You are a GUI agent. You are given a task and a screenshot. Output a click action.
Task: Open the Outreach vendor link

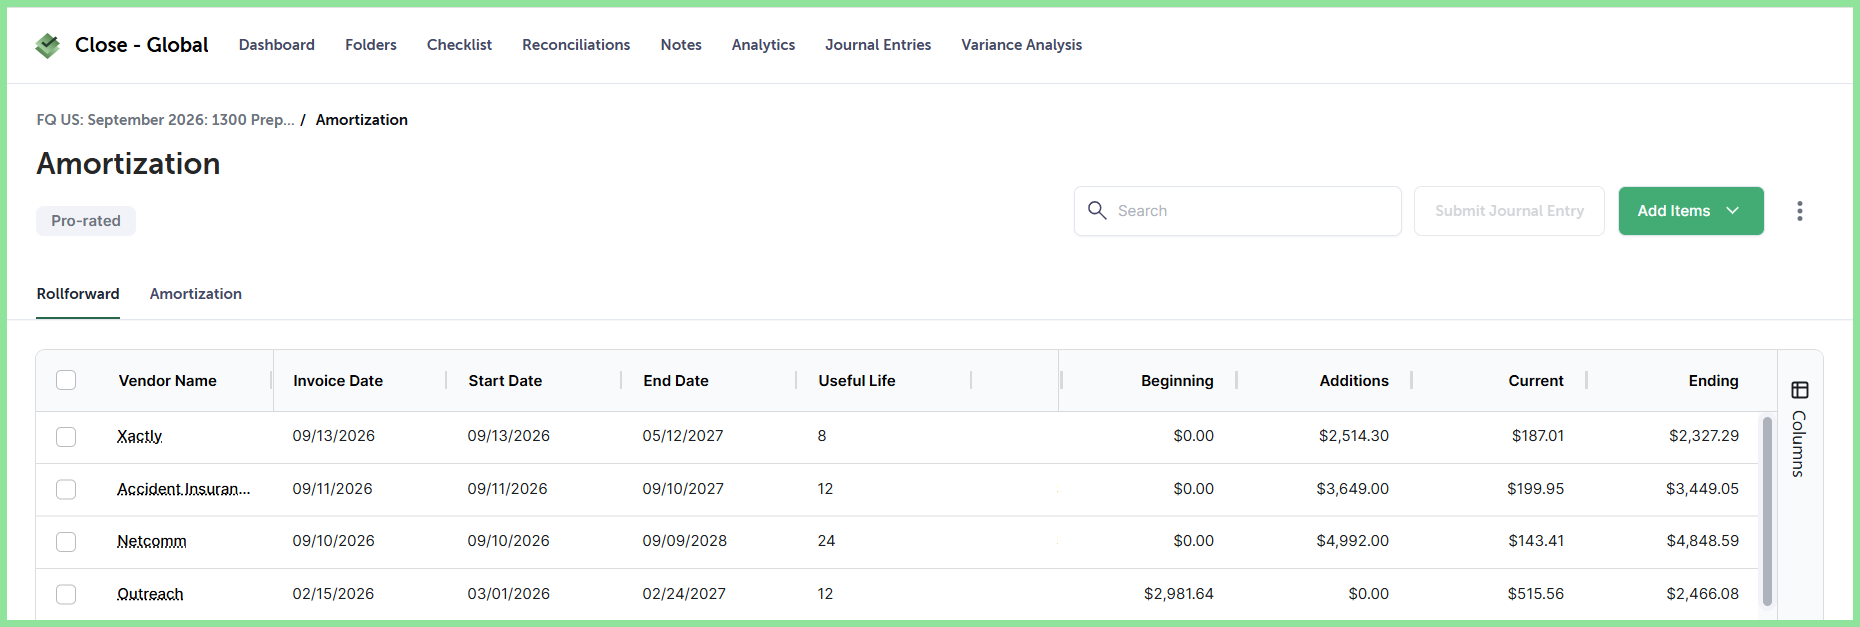pos(150,594)
